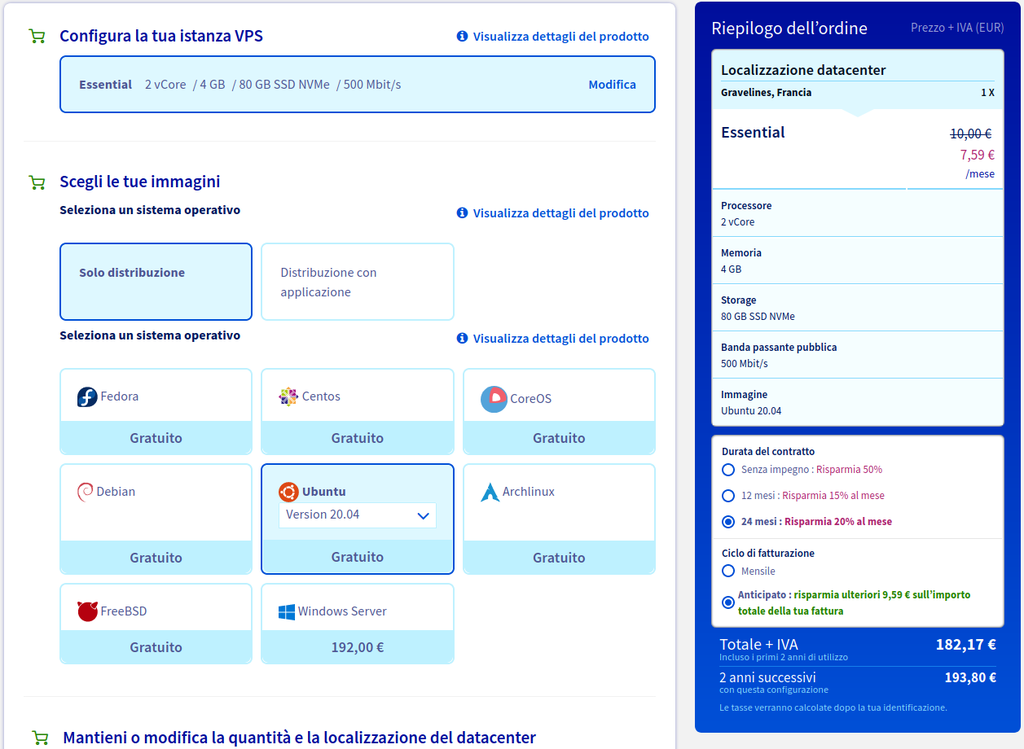Expand the Ubuntu version chevron arrow
This screenshot has width=1024, height=749.
click(423, 516)
